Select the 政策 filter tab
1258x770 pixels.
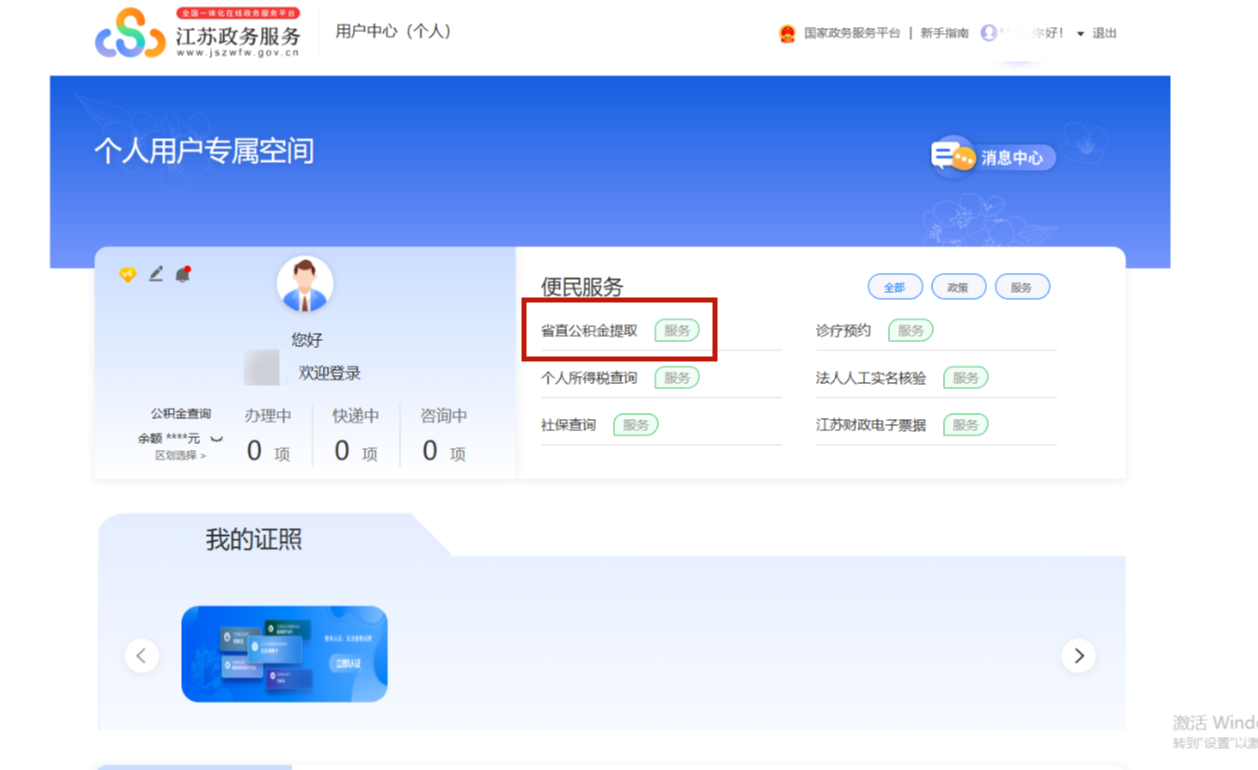[958, 288]
